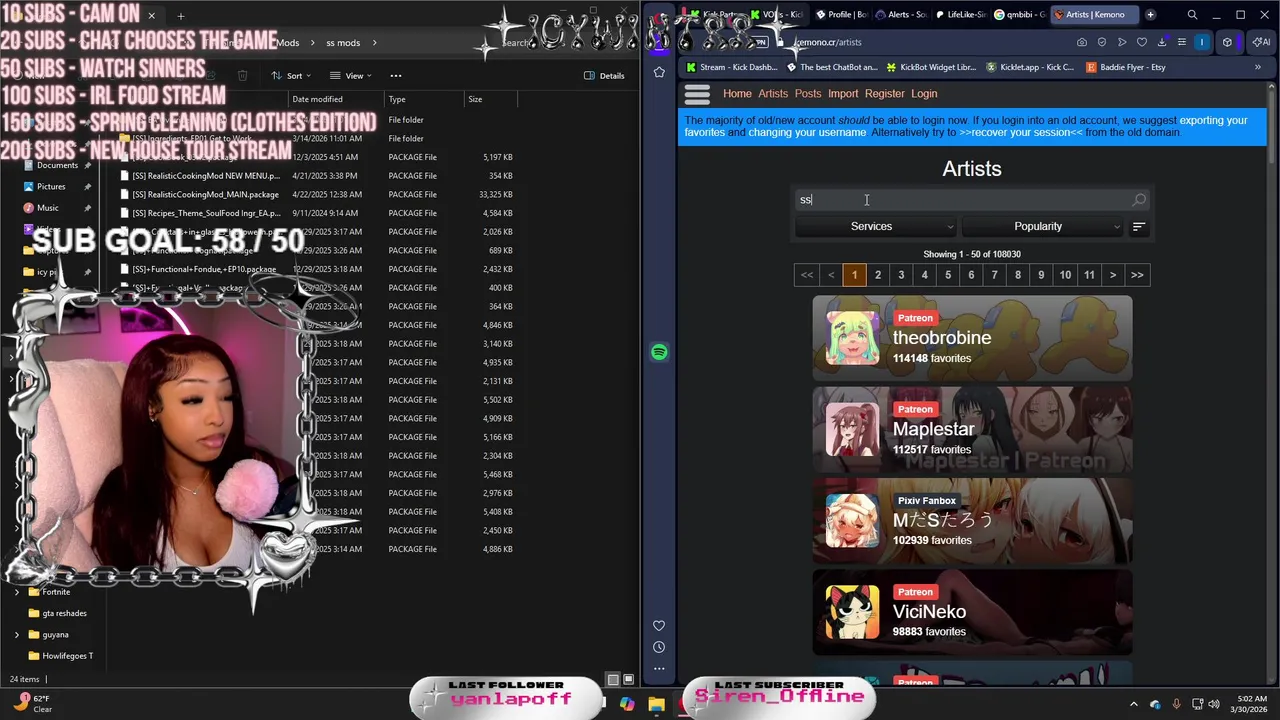Open the Services filter dropdown
This screenshot has height=720, width=1280.
pyautogui.click(x=876, y=227)
